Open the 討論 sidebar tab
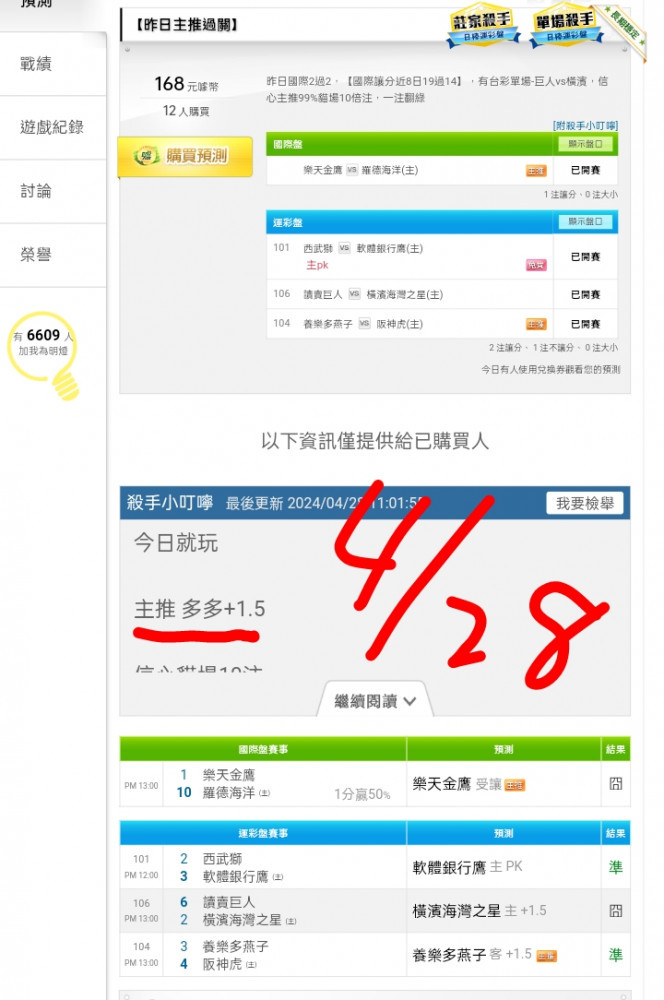 click(36, 191)
